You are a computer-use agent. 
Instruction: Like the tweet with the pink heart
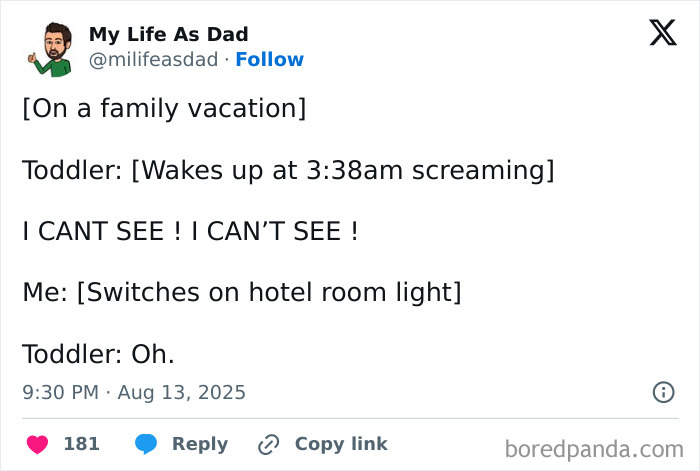pos(38,444)
